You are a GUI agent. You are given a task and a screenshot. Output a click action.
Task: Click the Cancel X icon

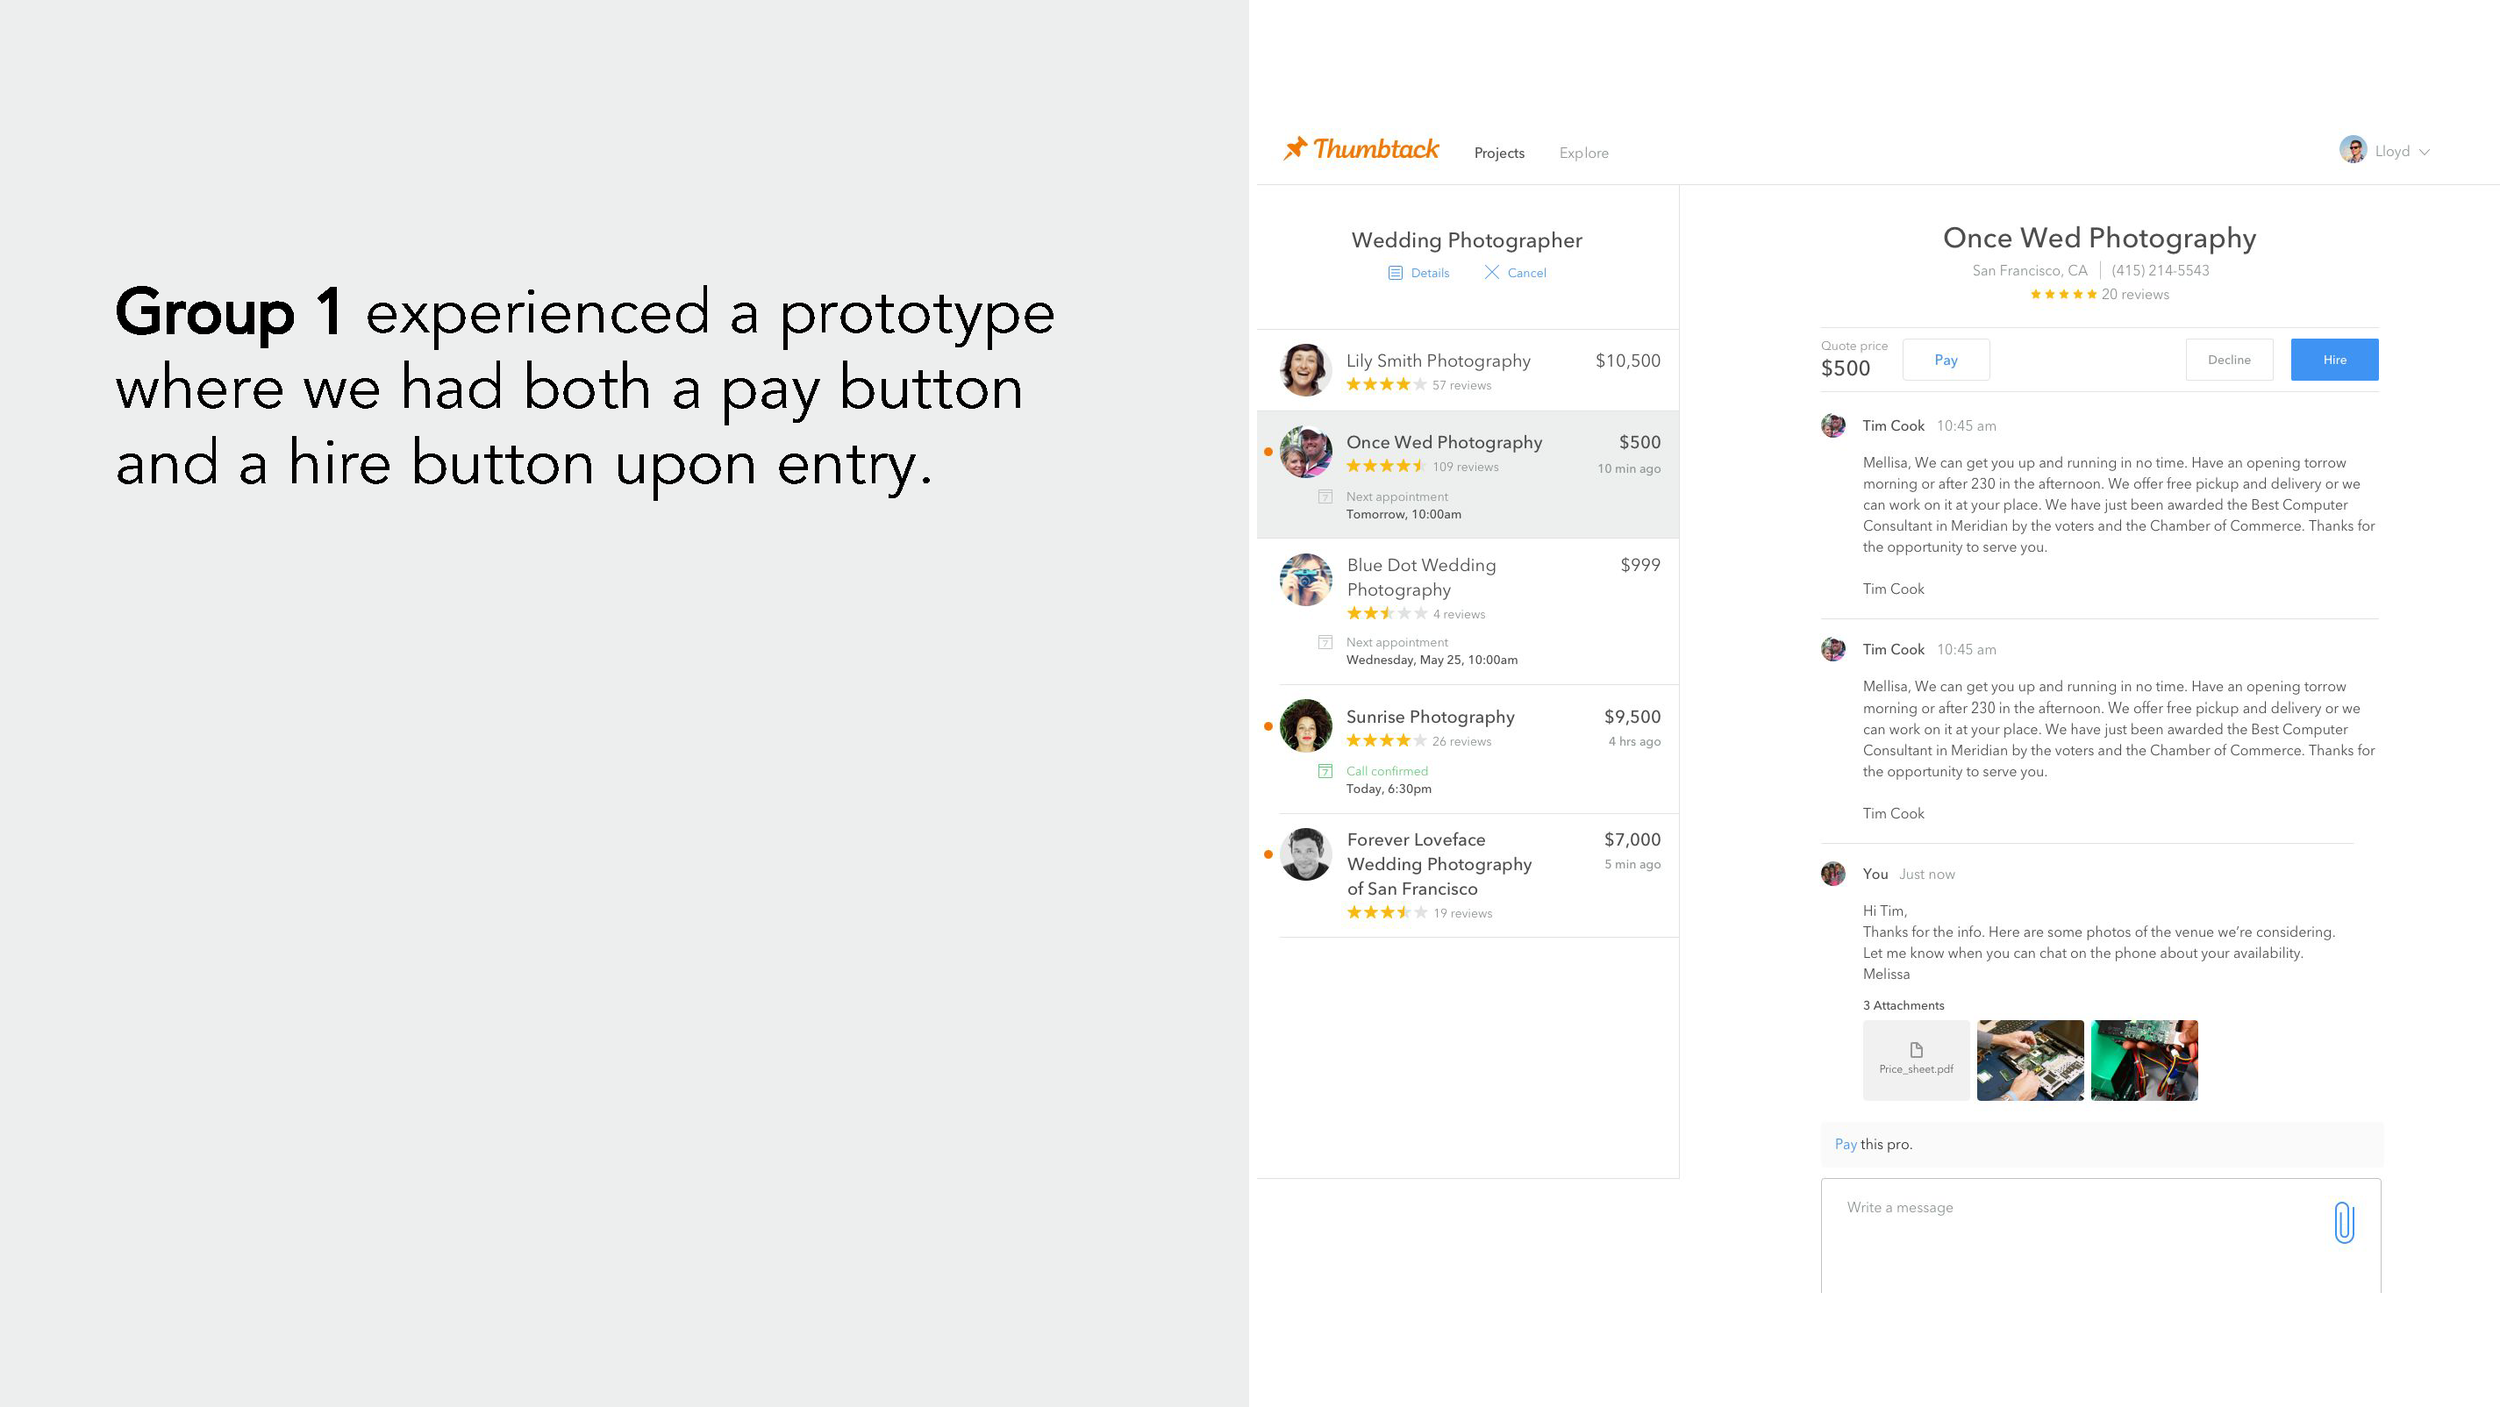1491,272
